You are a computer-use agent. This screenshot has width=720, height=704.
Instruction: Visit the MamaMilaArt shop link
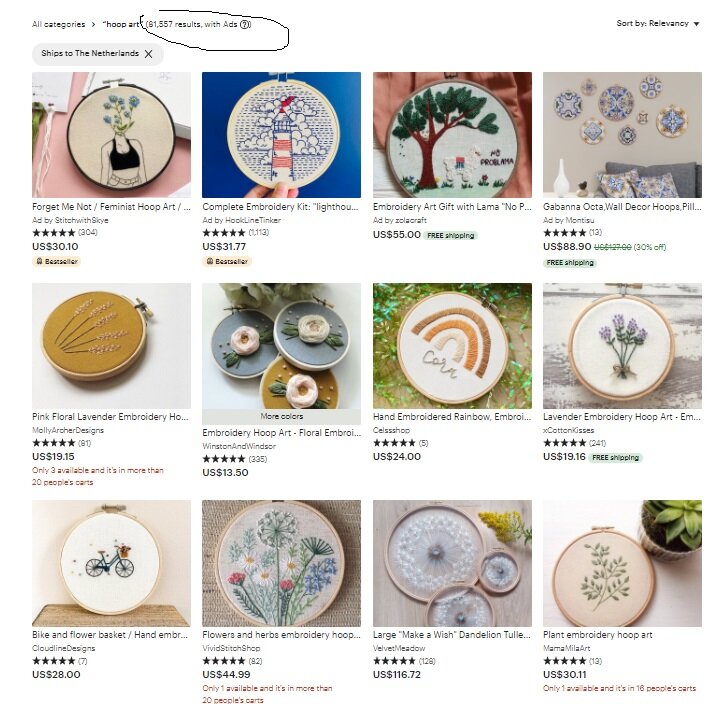coord(567,648)
